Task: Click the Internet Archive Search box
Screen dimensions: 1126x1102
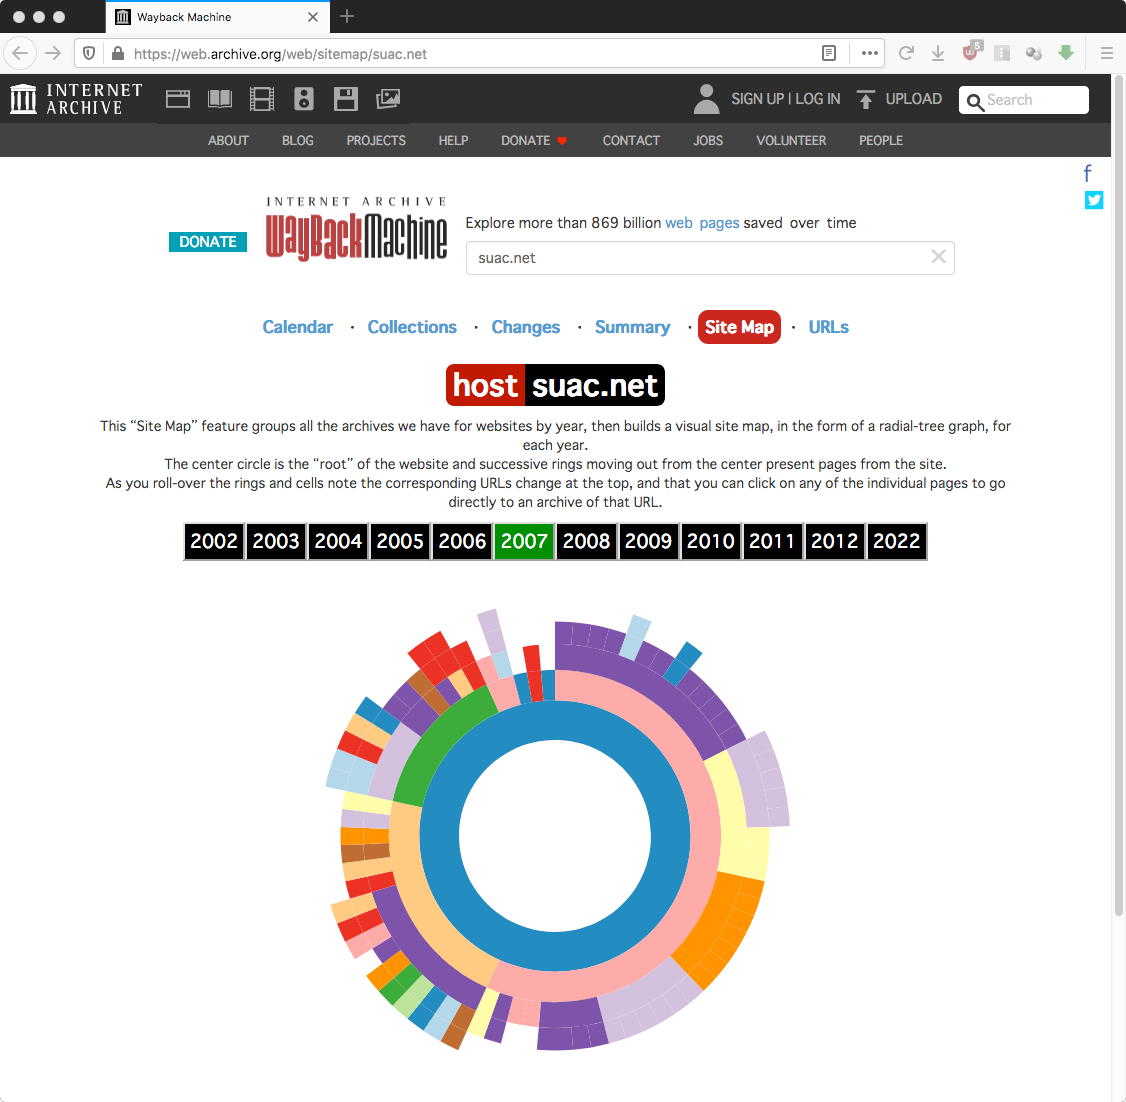Action: point(1023,100)
